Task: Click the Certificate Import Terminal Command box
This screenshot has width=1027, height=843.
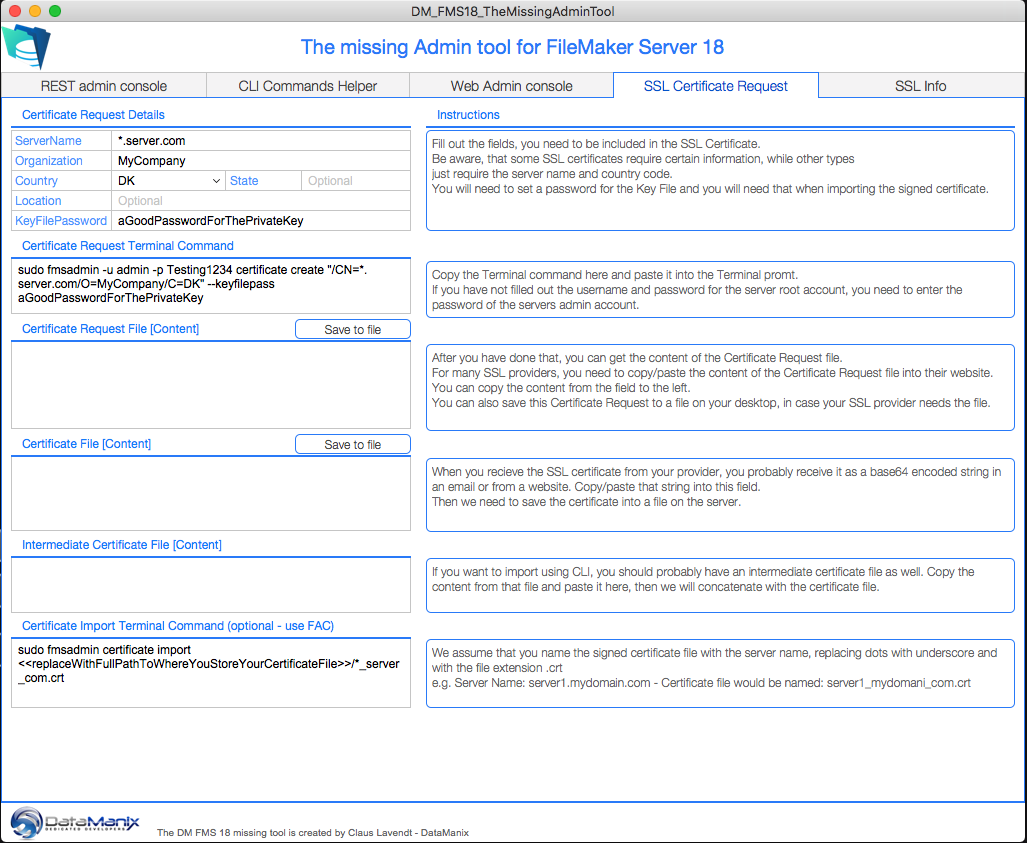Action: pos(211,673)
